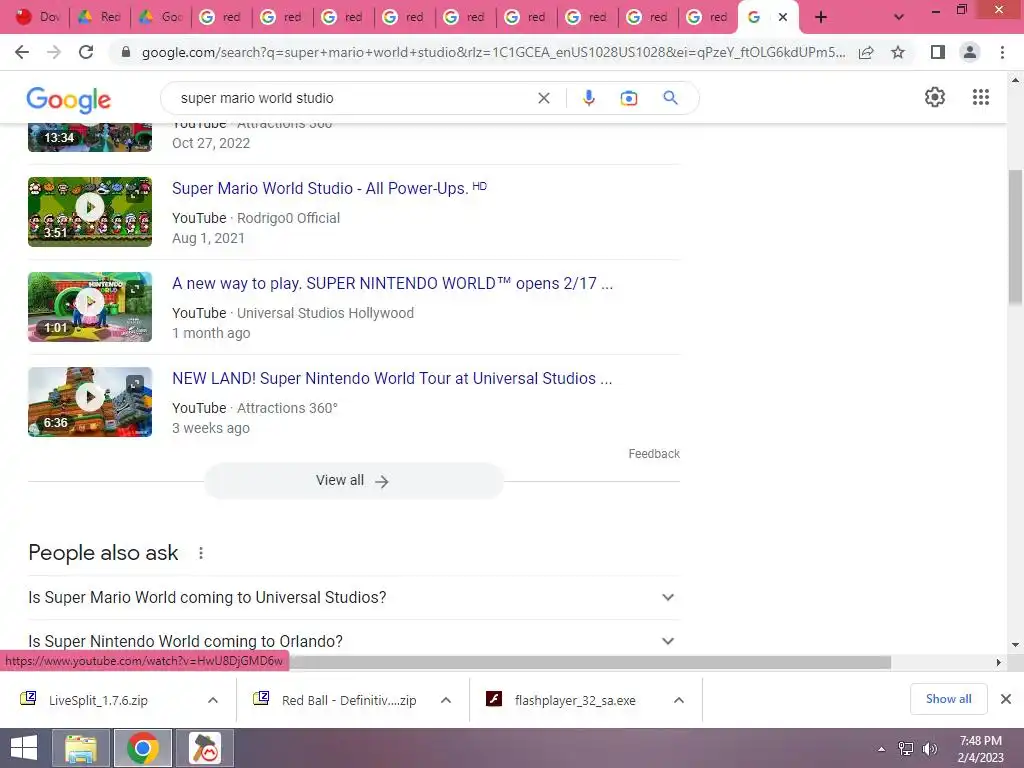Start voice search with microphone
Screen dimensions: 1024x768
tap(588, 98)
